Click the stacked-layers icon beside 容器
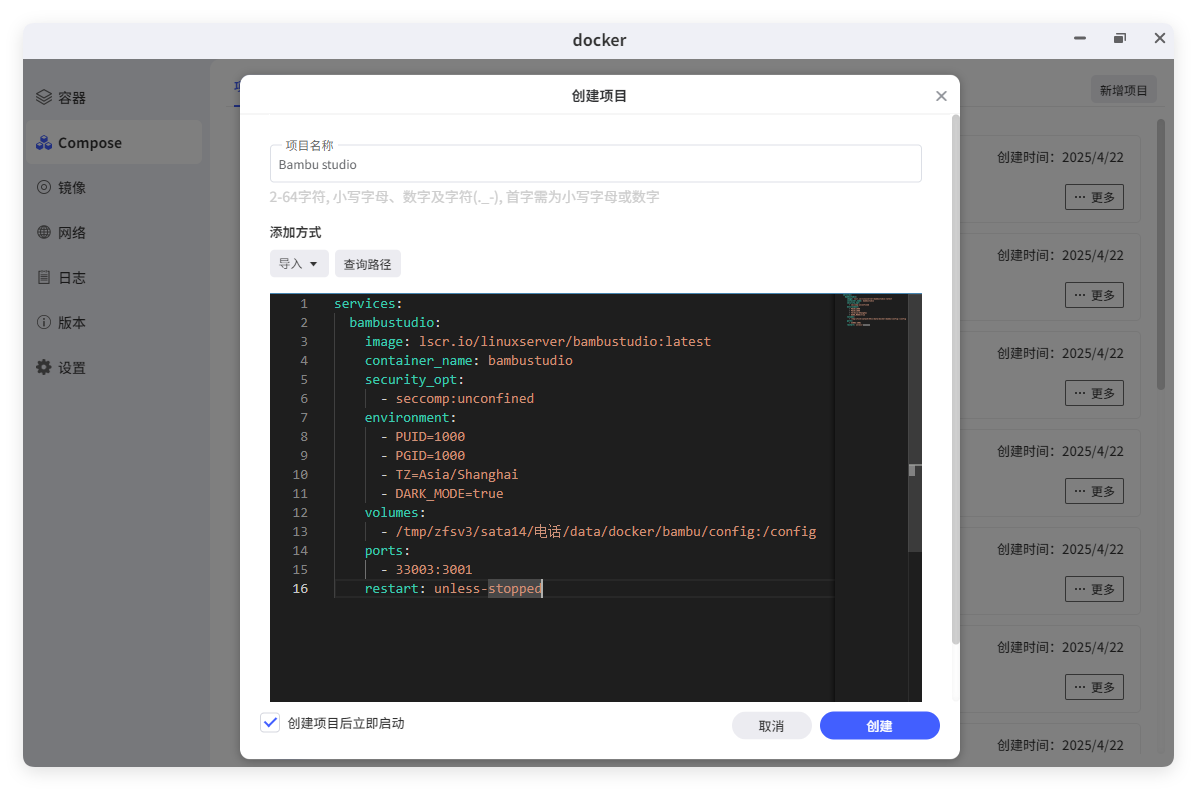 tap(44, 97)
